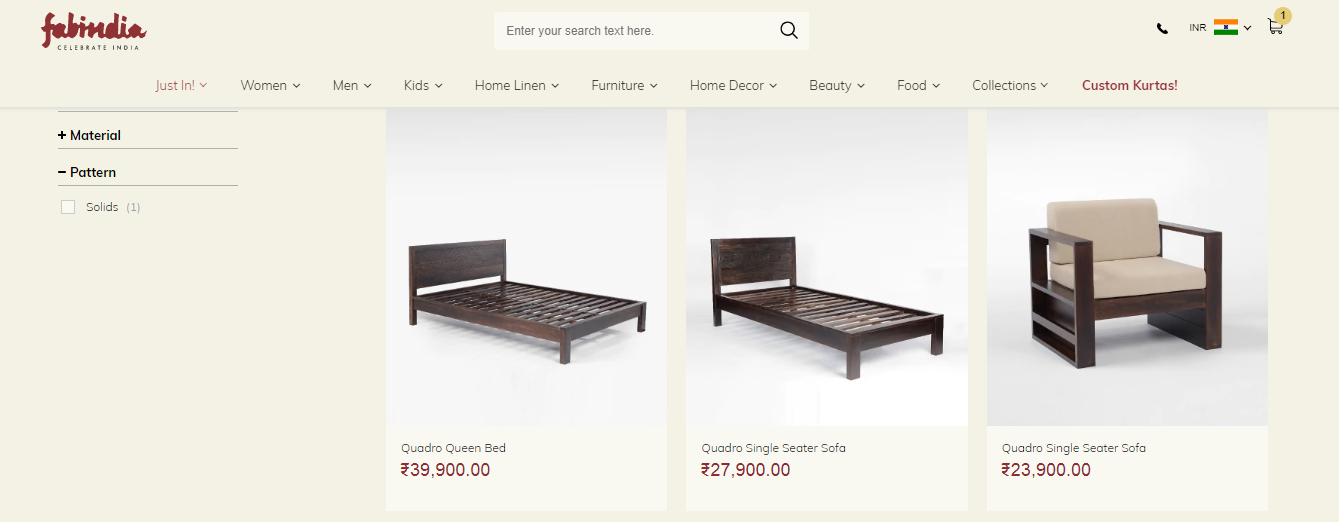Viewport: 1339px width, 522px height.
Task: Collapse the Pattern filter section
Action: 87,172
